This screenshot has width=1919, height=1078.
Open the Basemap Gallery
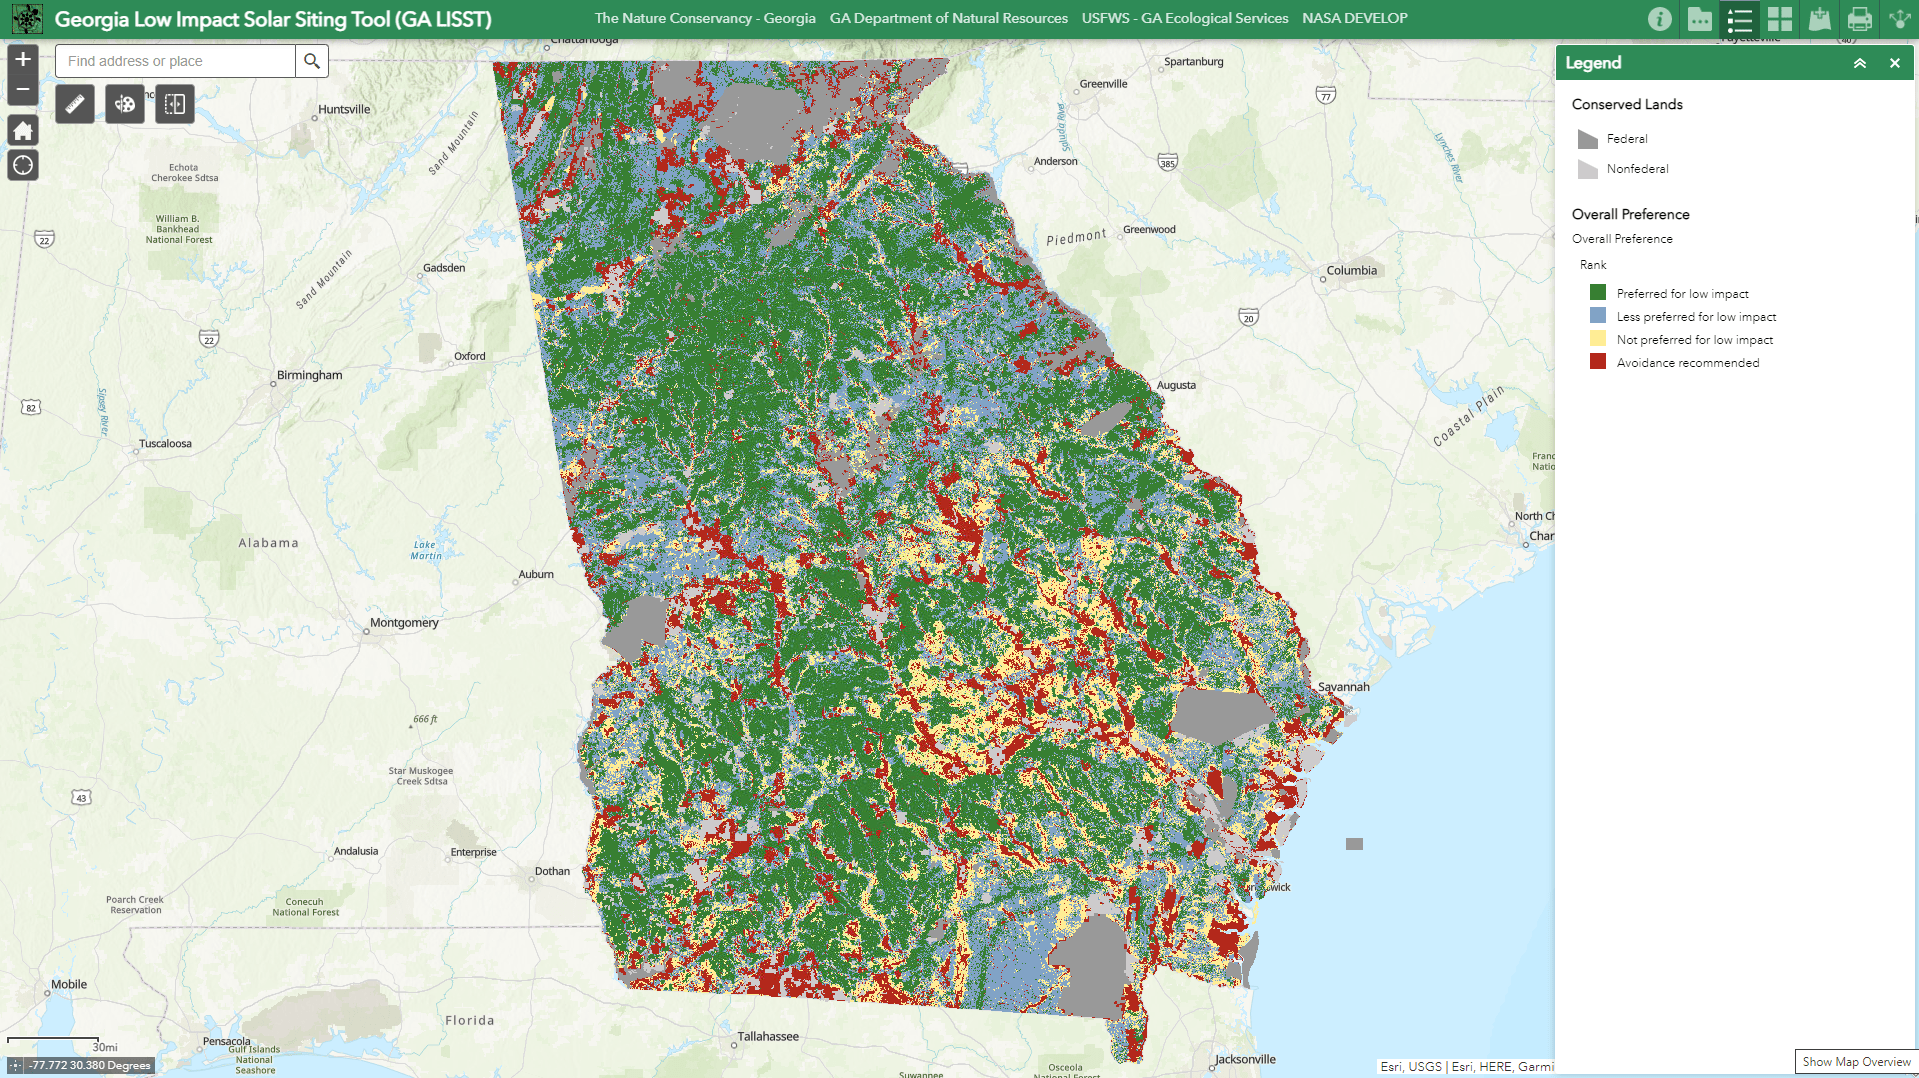pos(1779,18)
